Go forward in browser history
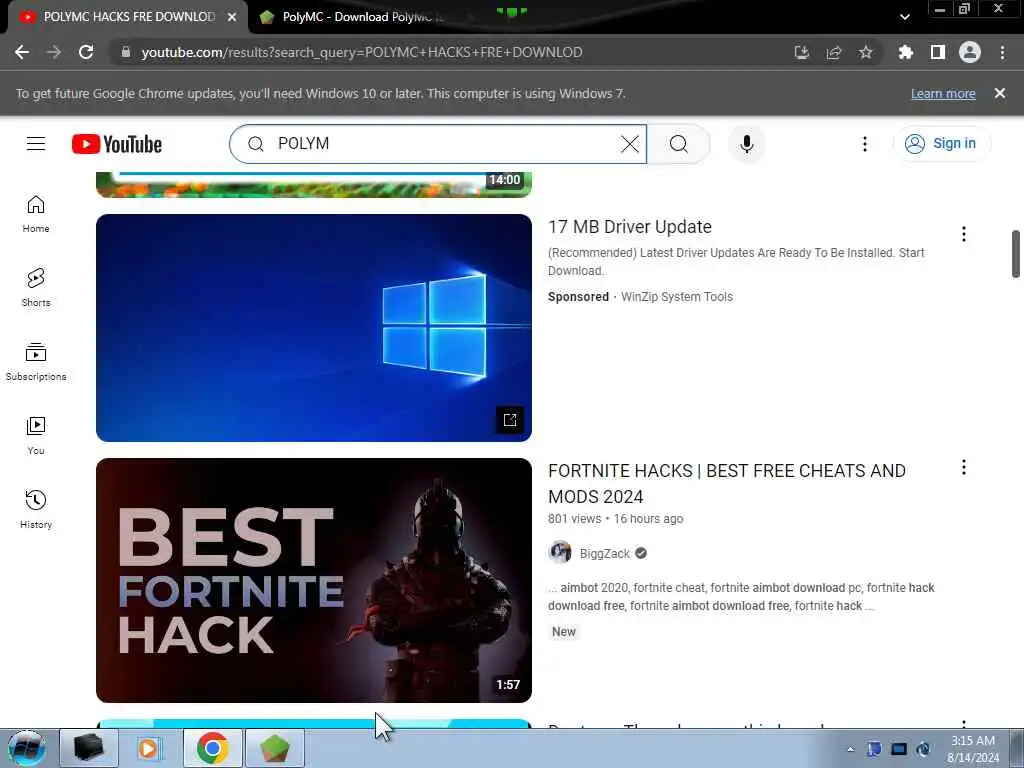The height and width of the screenshot is (768, 1024). coord(54,52)
